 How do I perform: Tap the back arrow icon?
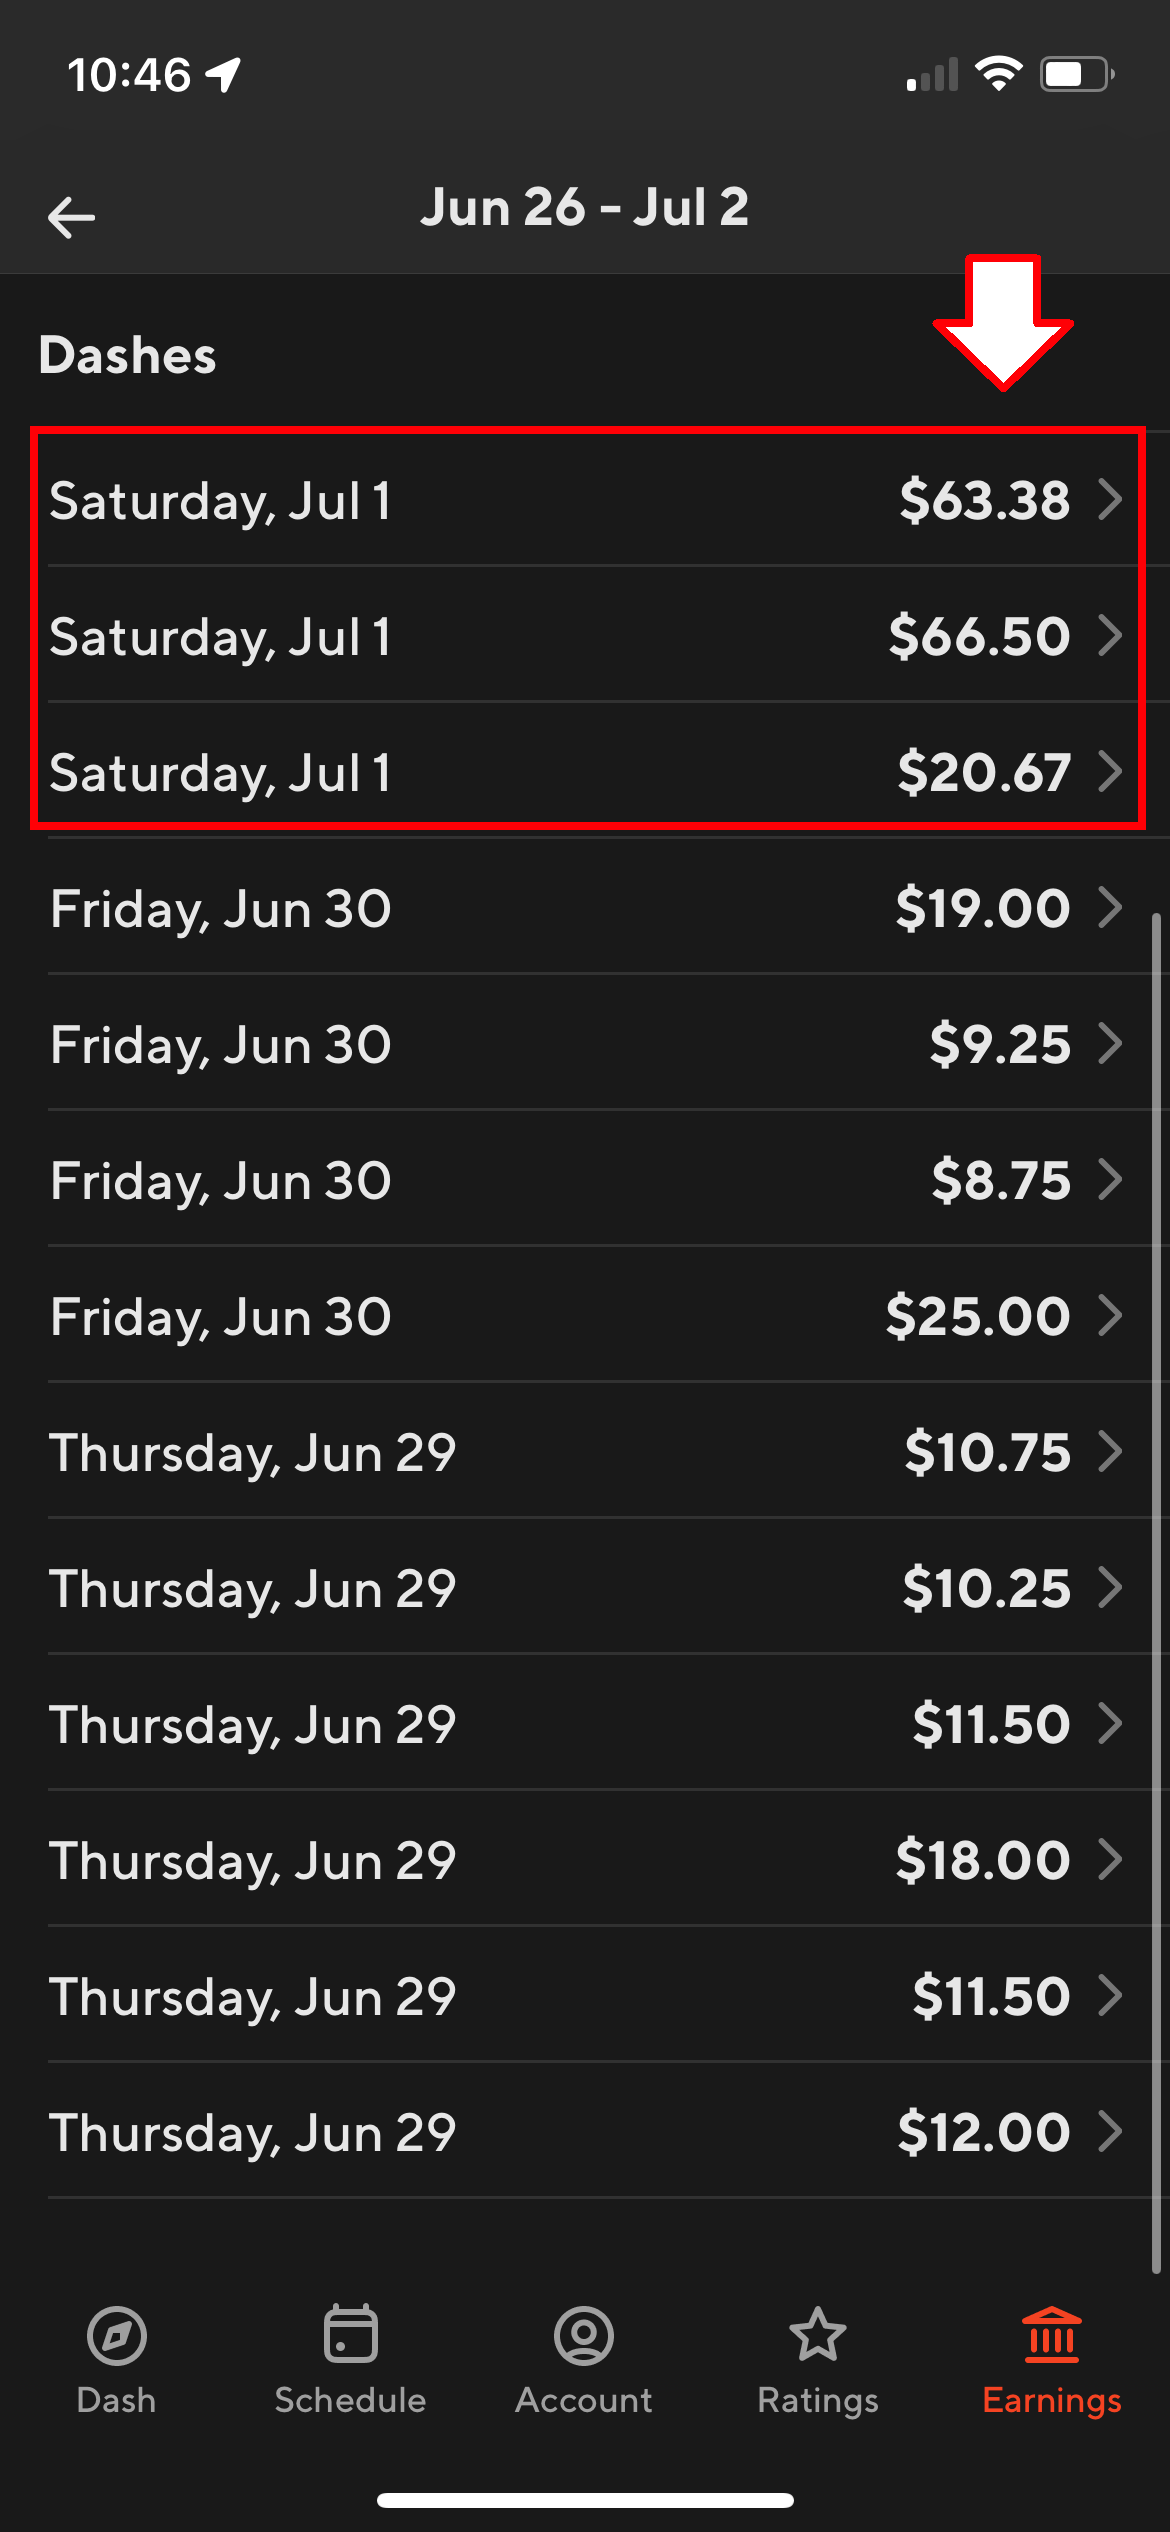pyautogui.click(x=71, y=217)
